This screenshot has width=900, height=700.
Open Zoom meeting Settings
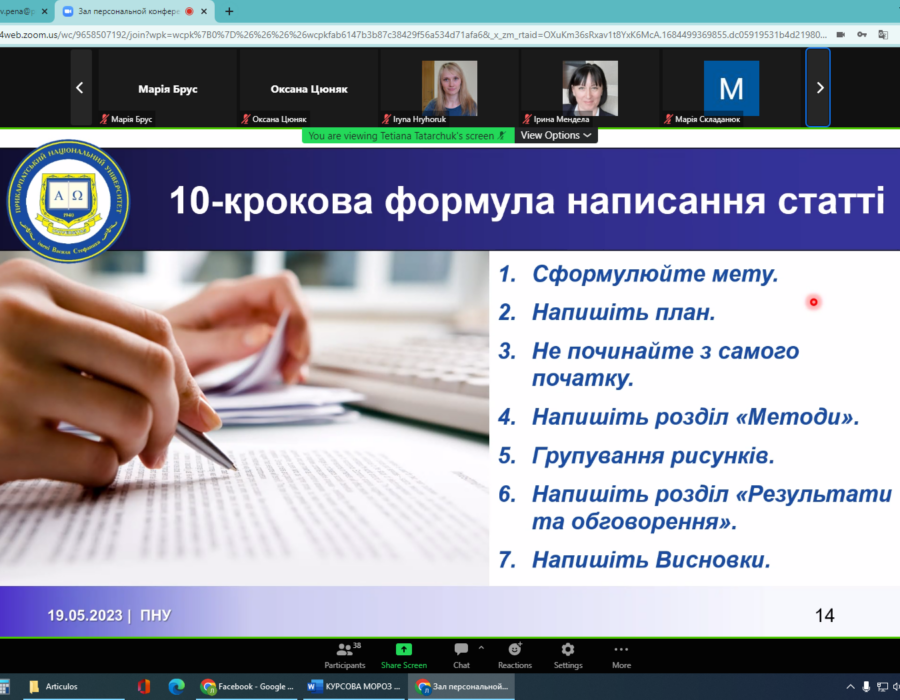(x=568, y=655)
